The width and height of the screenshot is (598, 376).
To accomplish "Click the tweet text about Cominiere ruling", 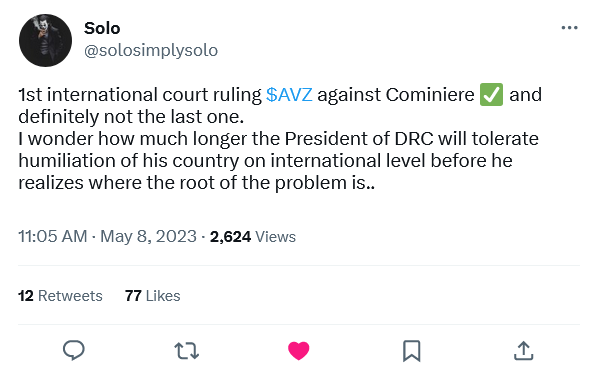I will click(x=280, y=138).
